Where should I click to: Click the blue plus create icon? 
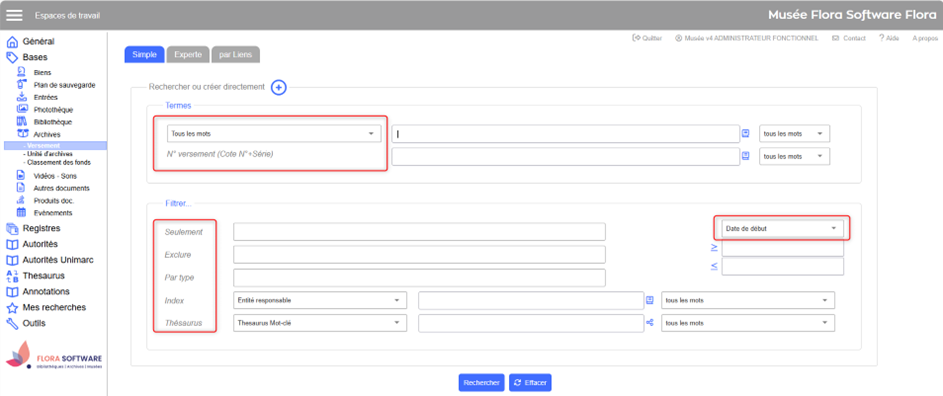(x=278, y=87)
